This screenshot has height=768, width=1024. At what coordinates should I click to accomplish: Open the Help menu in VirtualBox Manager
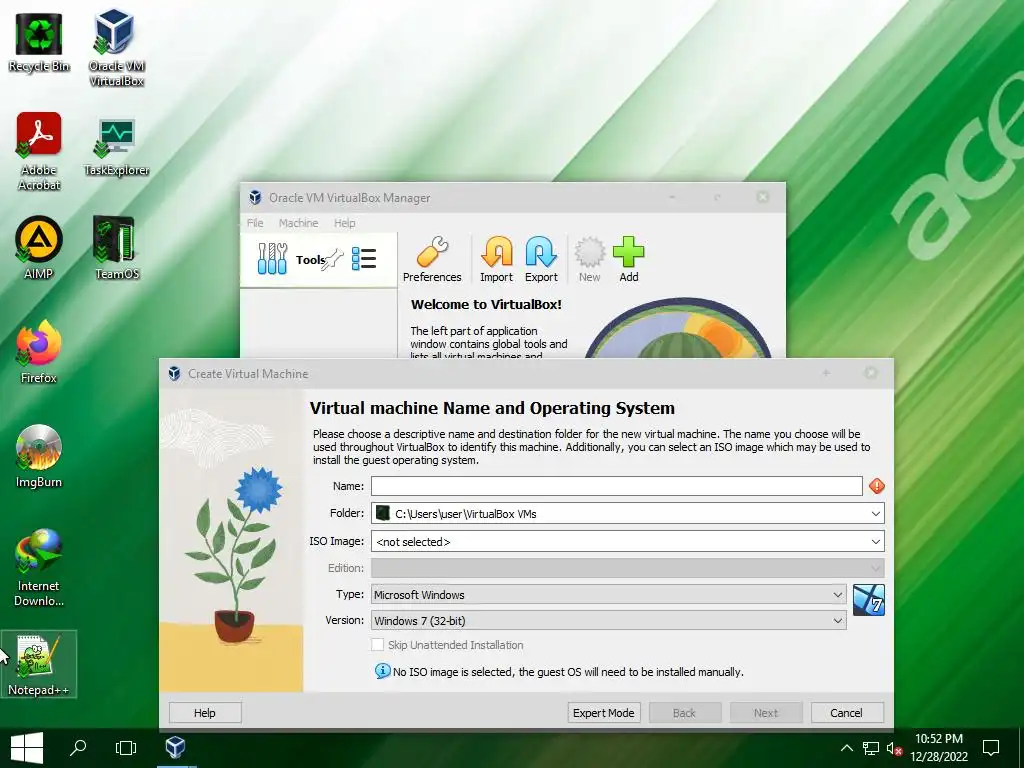345,223
